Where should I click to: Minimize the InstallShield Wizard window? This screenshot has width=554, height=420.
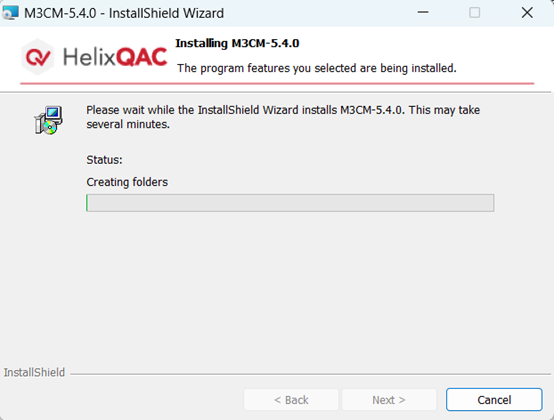(423, 13)
